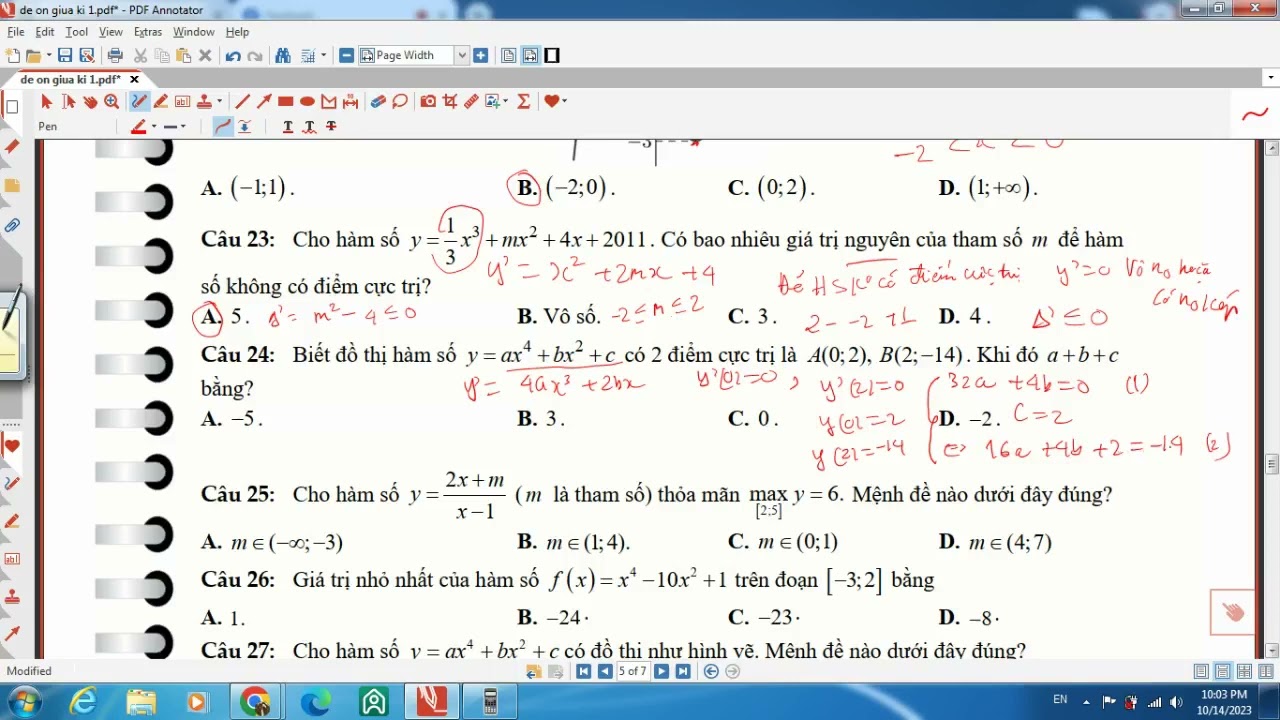Go to previous page in navigation bar
The image size is (1280, 720).
pos(605,671)
